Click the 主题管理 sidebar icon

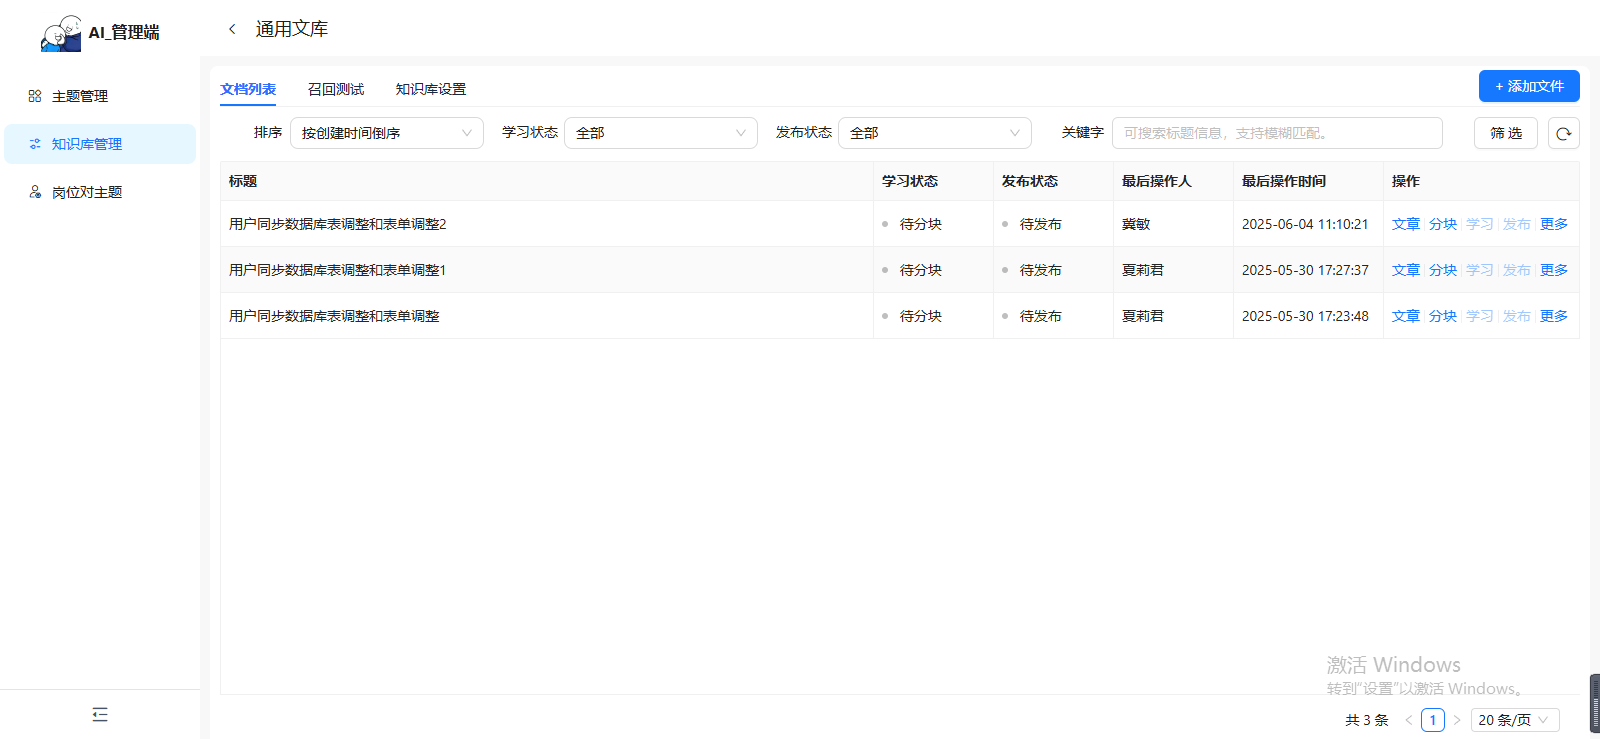pyautogui.click(x=35, y=96)
